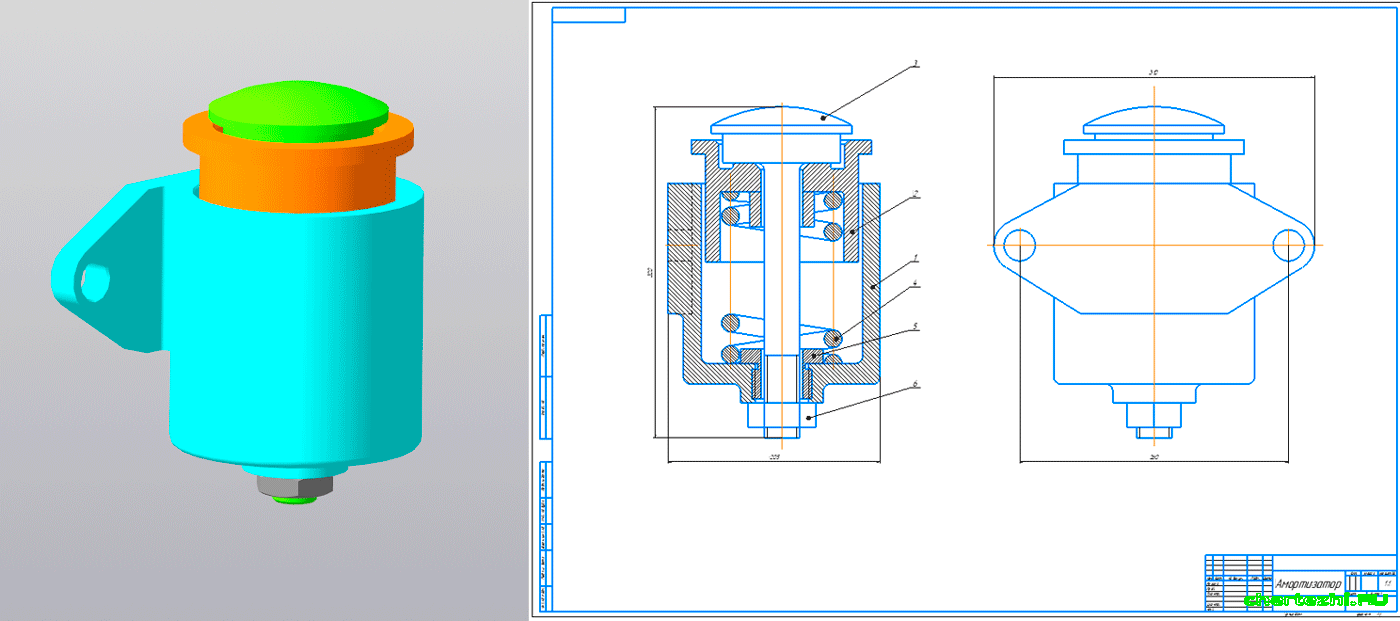Select the mounting hole in the cyan flange
The height and width of the screenshot is (621, 1400).
(94, 283)
